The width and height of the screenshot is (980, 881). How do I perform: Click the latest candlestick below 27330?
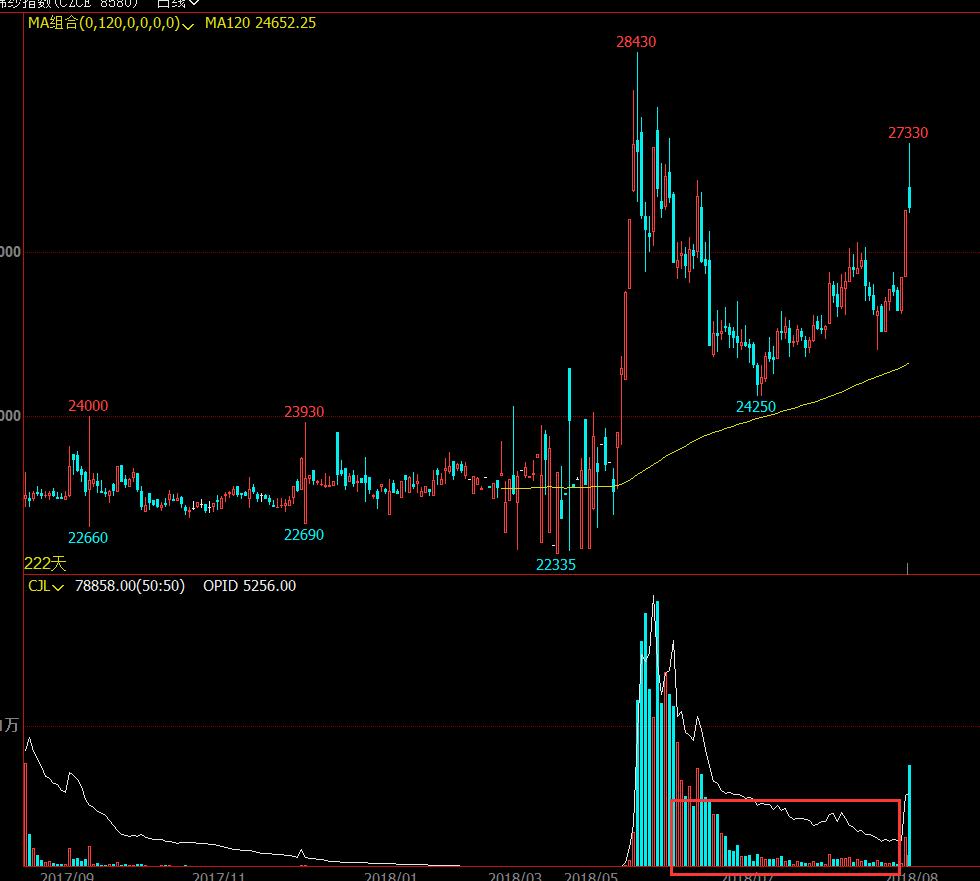(x=909, y=197)
